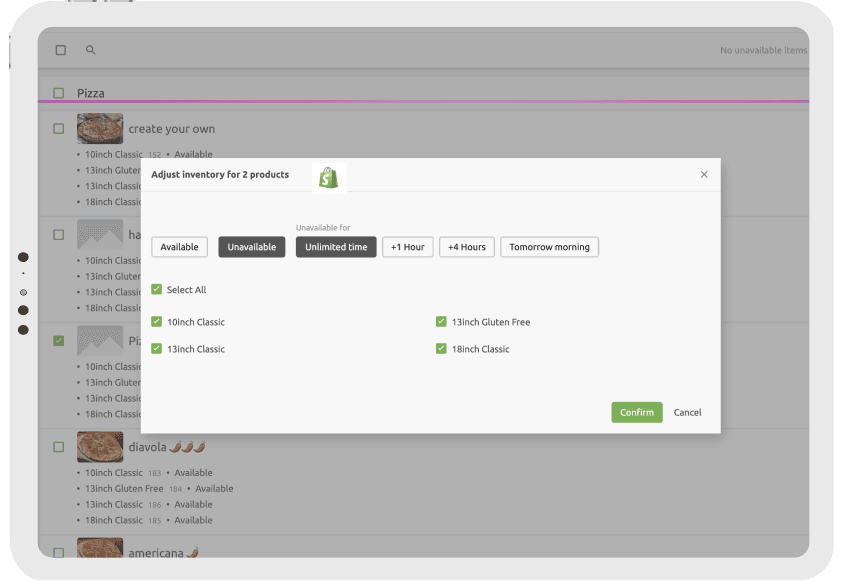Viewport: 843px width, 581px height.
Task: Click the select-all square icon in the top bar
Action: (x=60, y=49)
